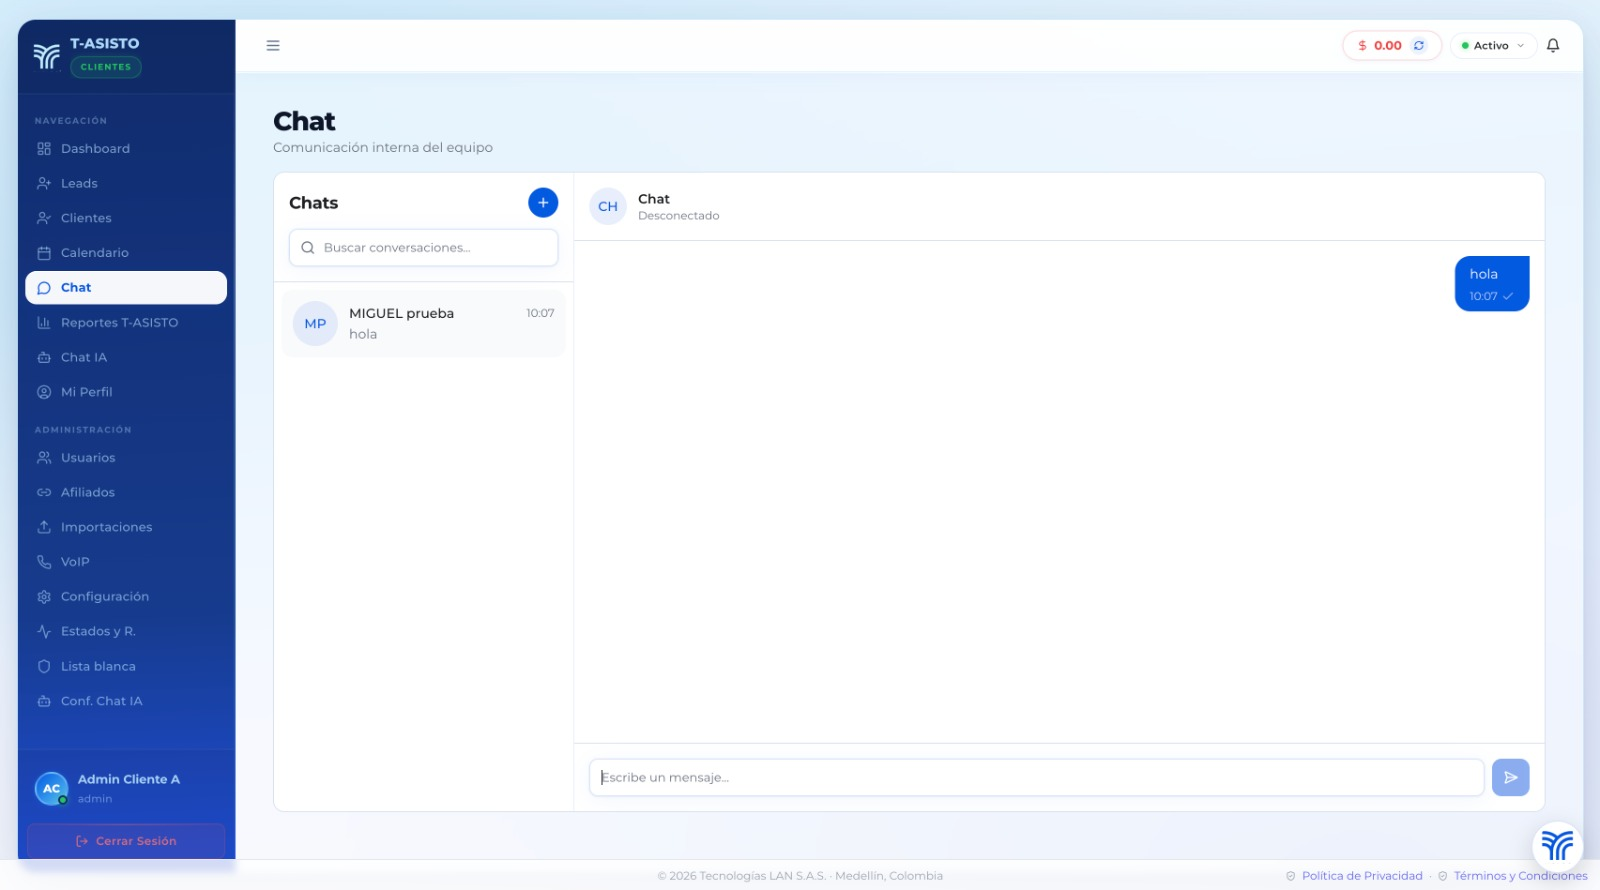
Task: Click the CH avatar in chat header
Action: pos(608,207)
